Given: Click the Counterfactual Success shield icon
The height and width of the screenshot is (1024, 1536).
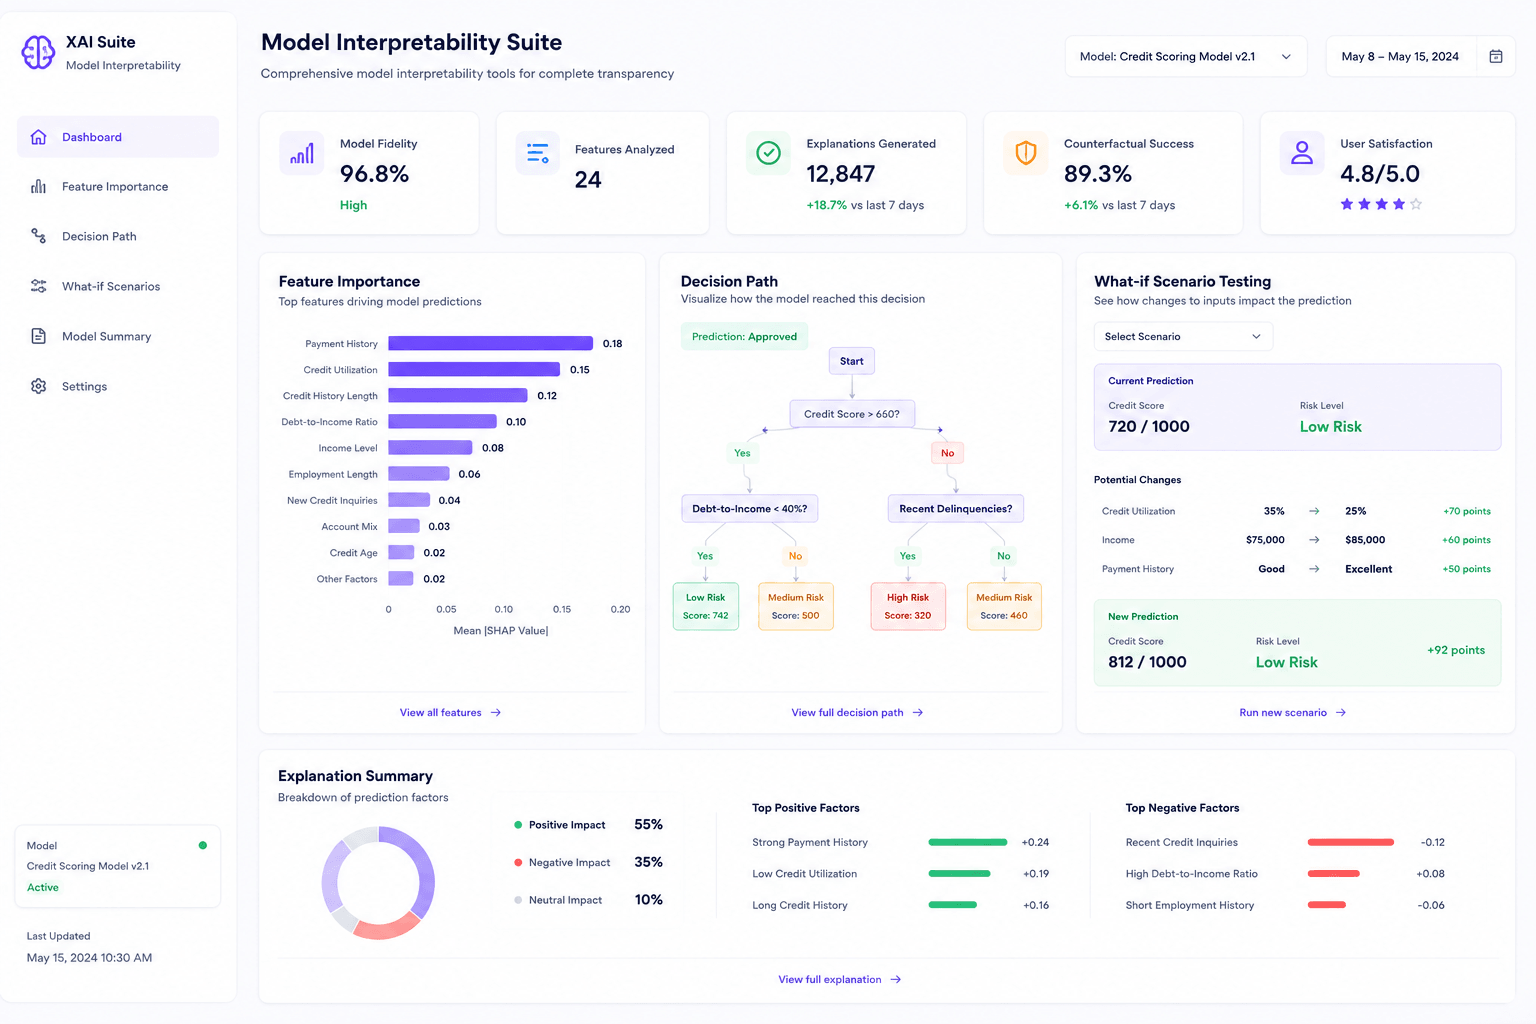Looking at the screenshot, I should 1026,153.
